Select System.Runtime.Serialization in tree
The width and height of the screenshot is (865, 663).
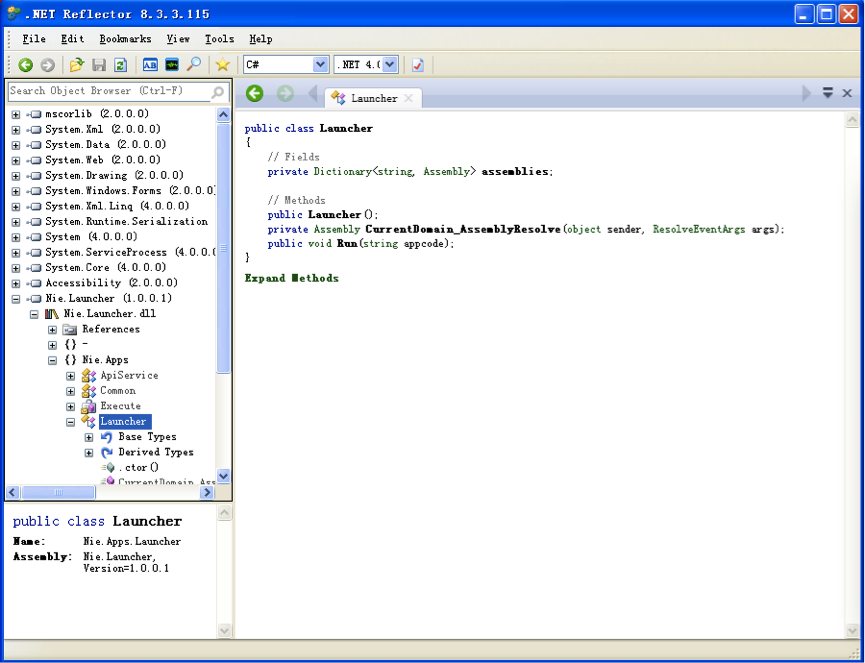click(126, 222)
